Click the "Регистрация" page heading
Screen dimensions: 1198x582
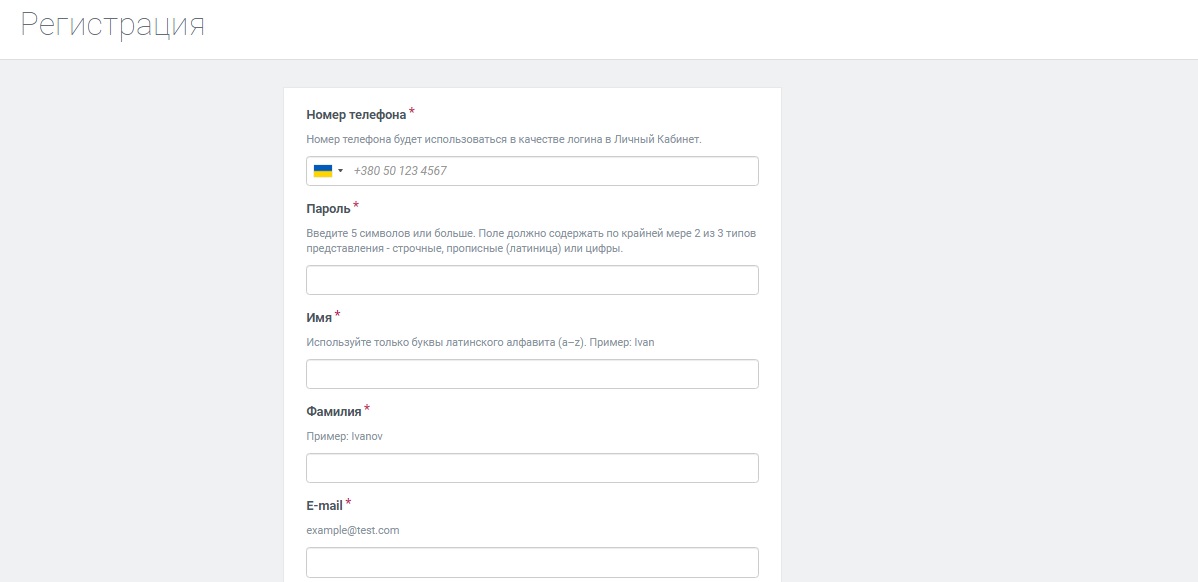pos(112,24)
